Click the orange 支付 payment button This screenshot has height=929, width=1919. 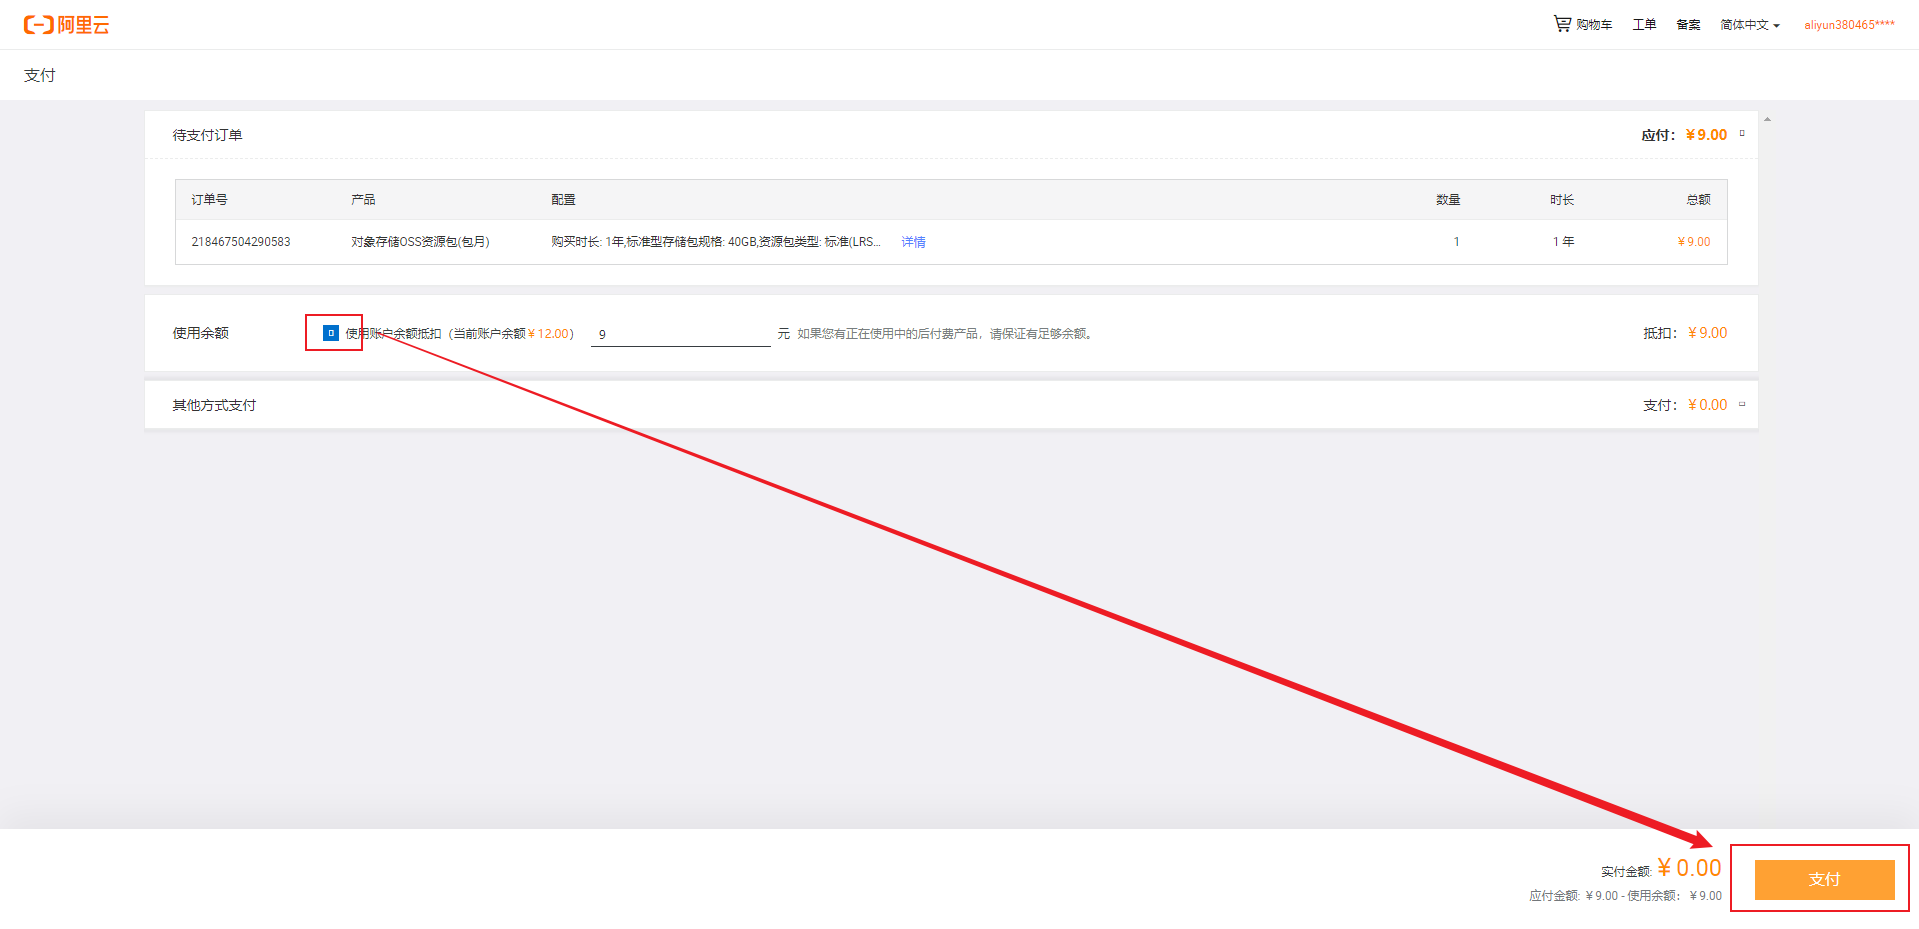(x=1824, y=879)
